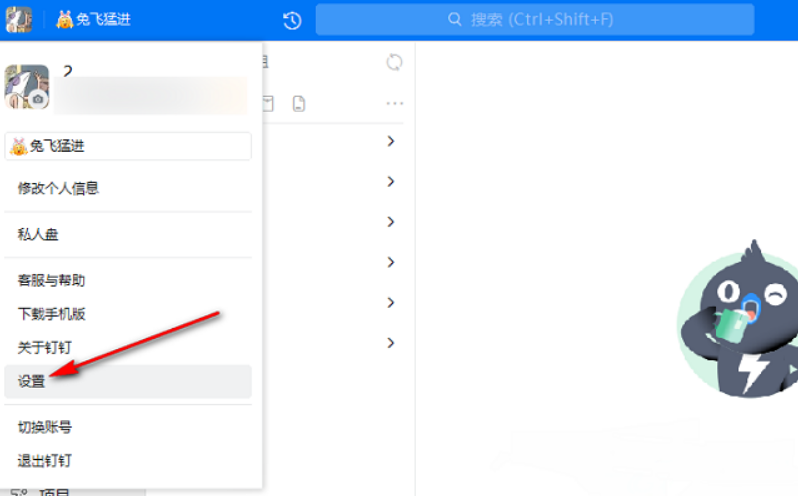This screenshot has height=496, width=798.
Task: Click the document file icon
Action: point(299,104)
